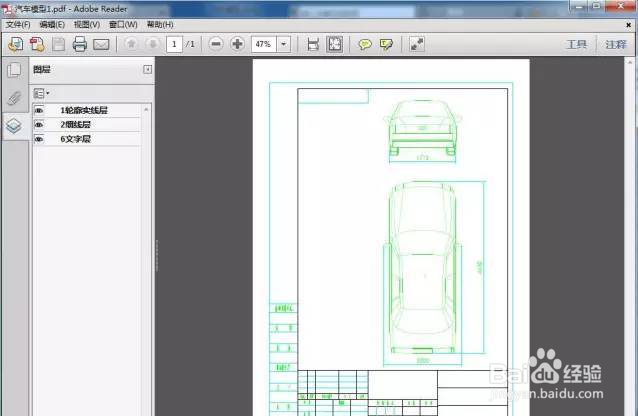The image size is (638, 416).
Task: Open the page thumbnails panel
Action: point(14,70)
